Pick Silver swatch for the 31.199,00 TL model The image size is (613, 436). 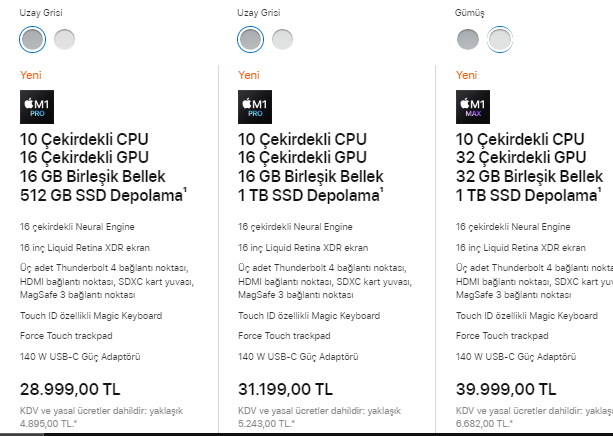click(282, 39)
